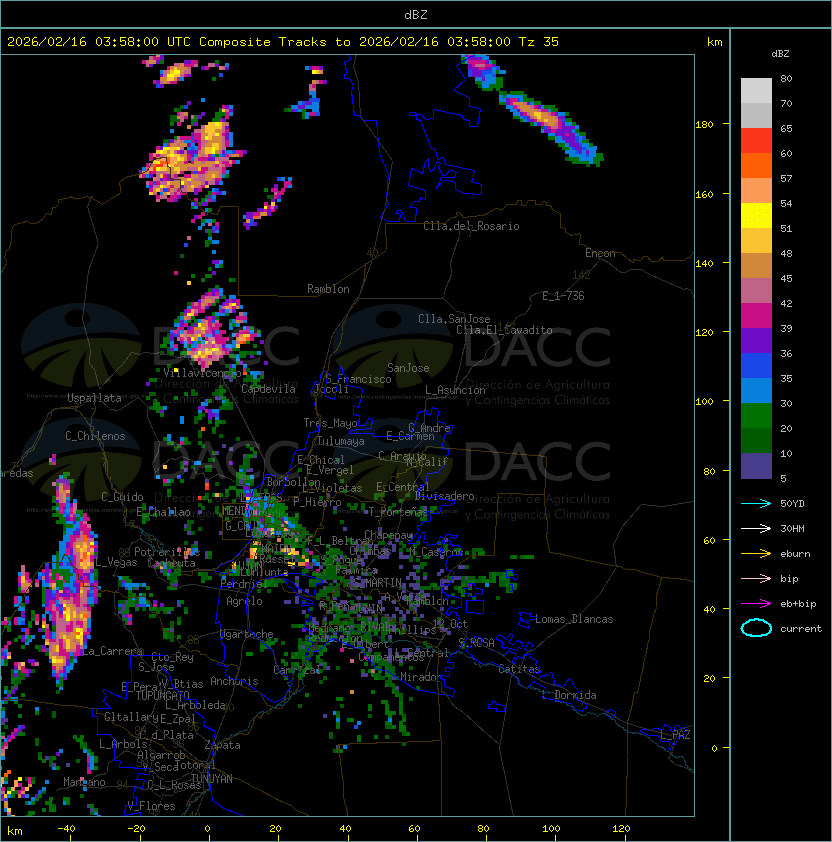Pick the purple swatch between 39 and 36
The image size is (832, 842).
coord(756,341)
